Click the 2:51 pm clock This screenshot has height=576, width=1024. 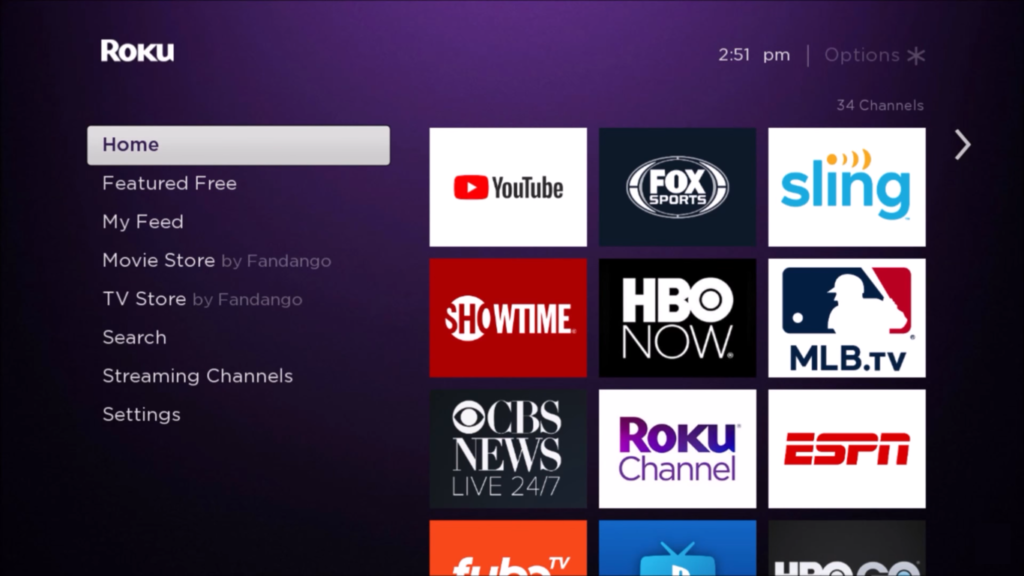[x=754, y=55]
